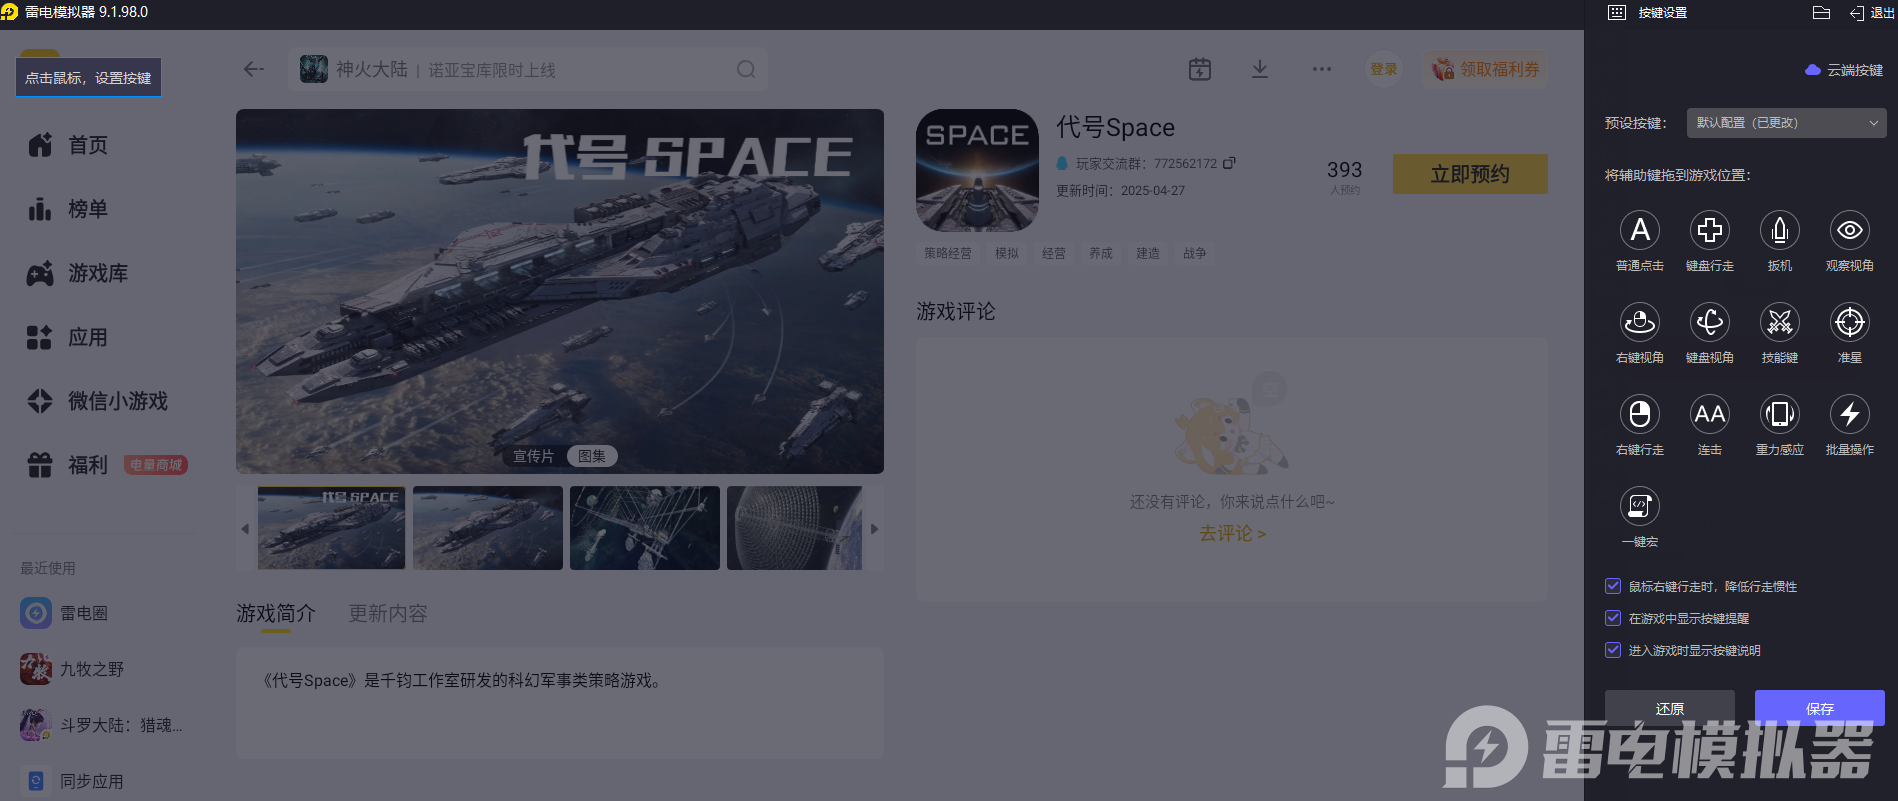Open 斗罗大陆 from recently used
1898x801 pixels.
(x=101, y=725)
